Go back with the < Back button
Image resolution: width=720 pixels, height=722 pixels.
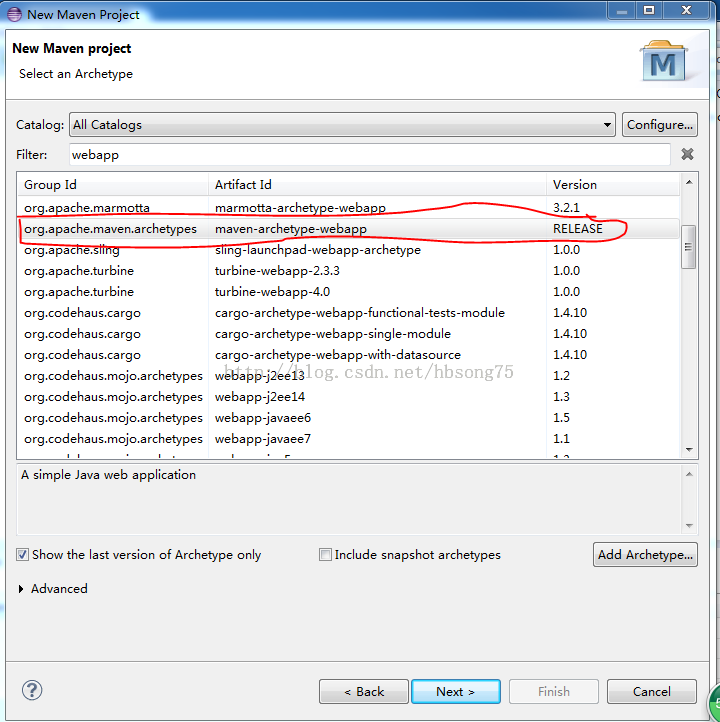[x=364, y=691]
